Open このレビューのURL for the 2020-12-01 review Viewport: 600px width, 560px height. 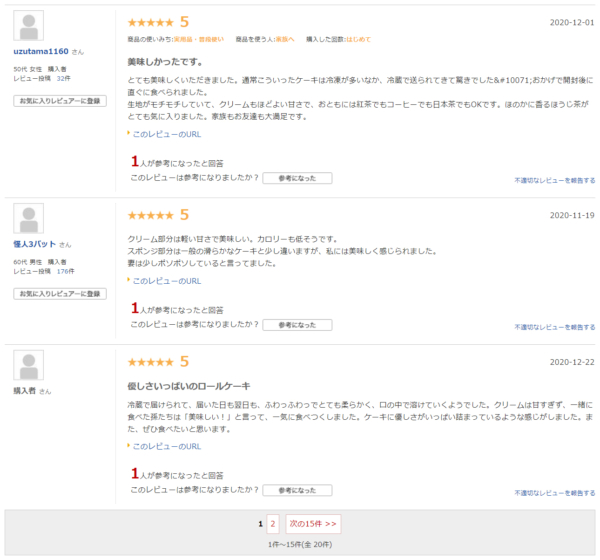click(166, 133)
